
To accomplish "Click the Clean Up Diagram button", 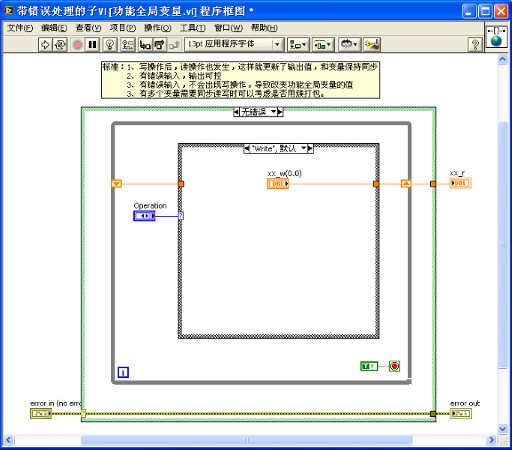I will click(372, 44).
